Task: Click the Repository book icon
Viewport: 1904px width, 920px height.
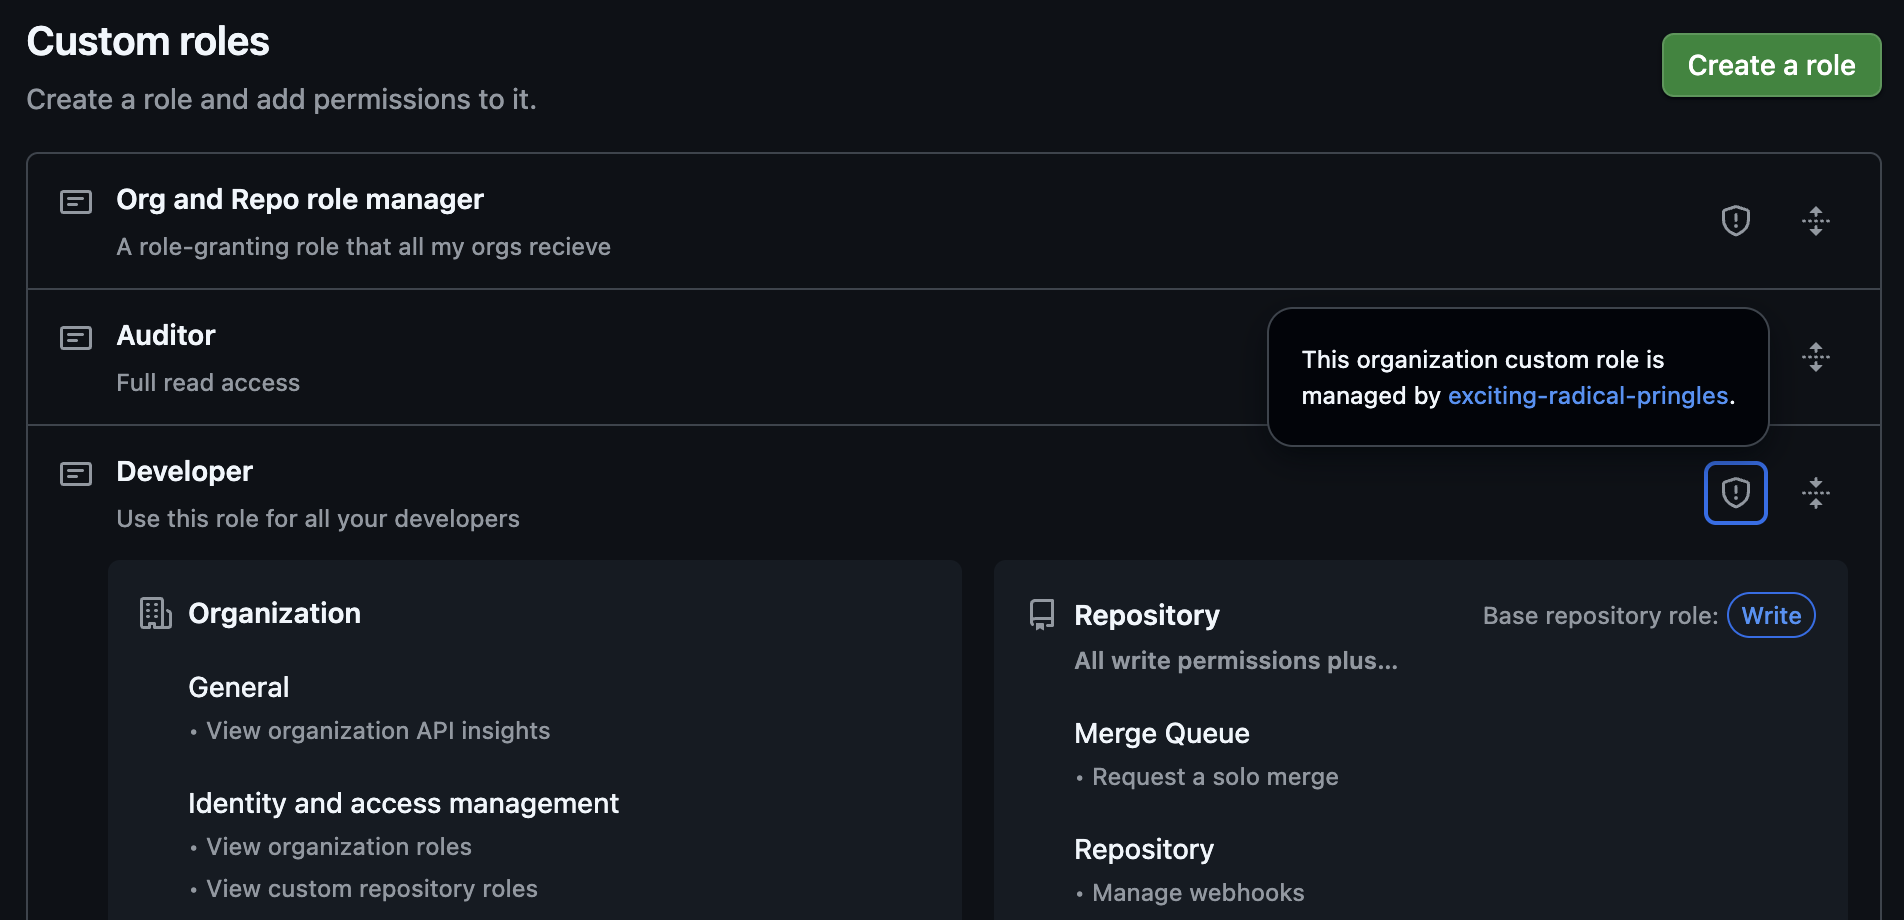Action: (1040, 614)
